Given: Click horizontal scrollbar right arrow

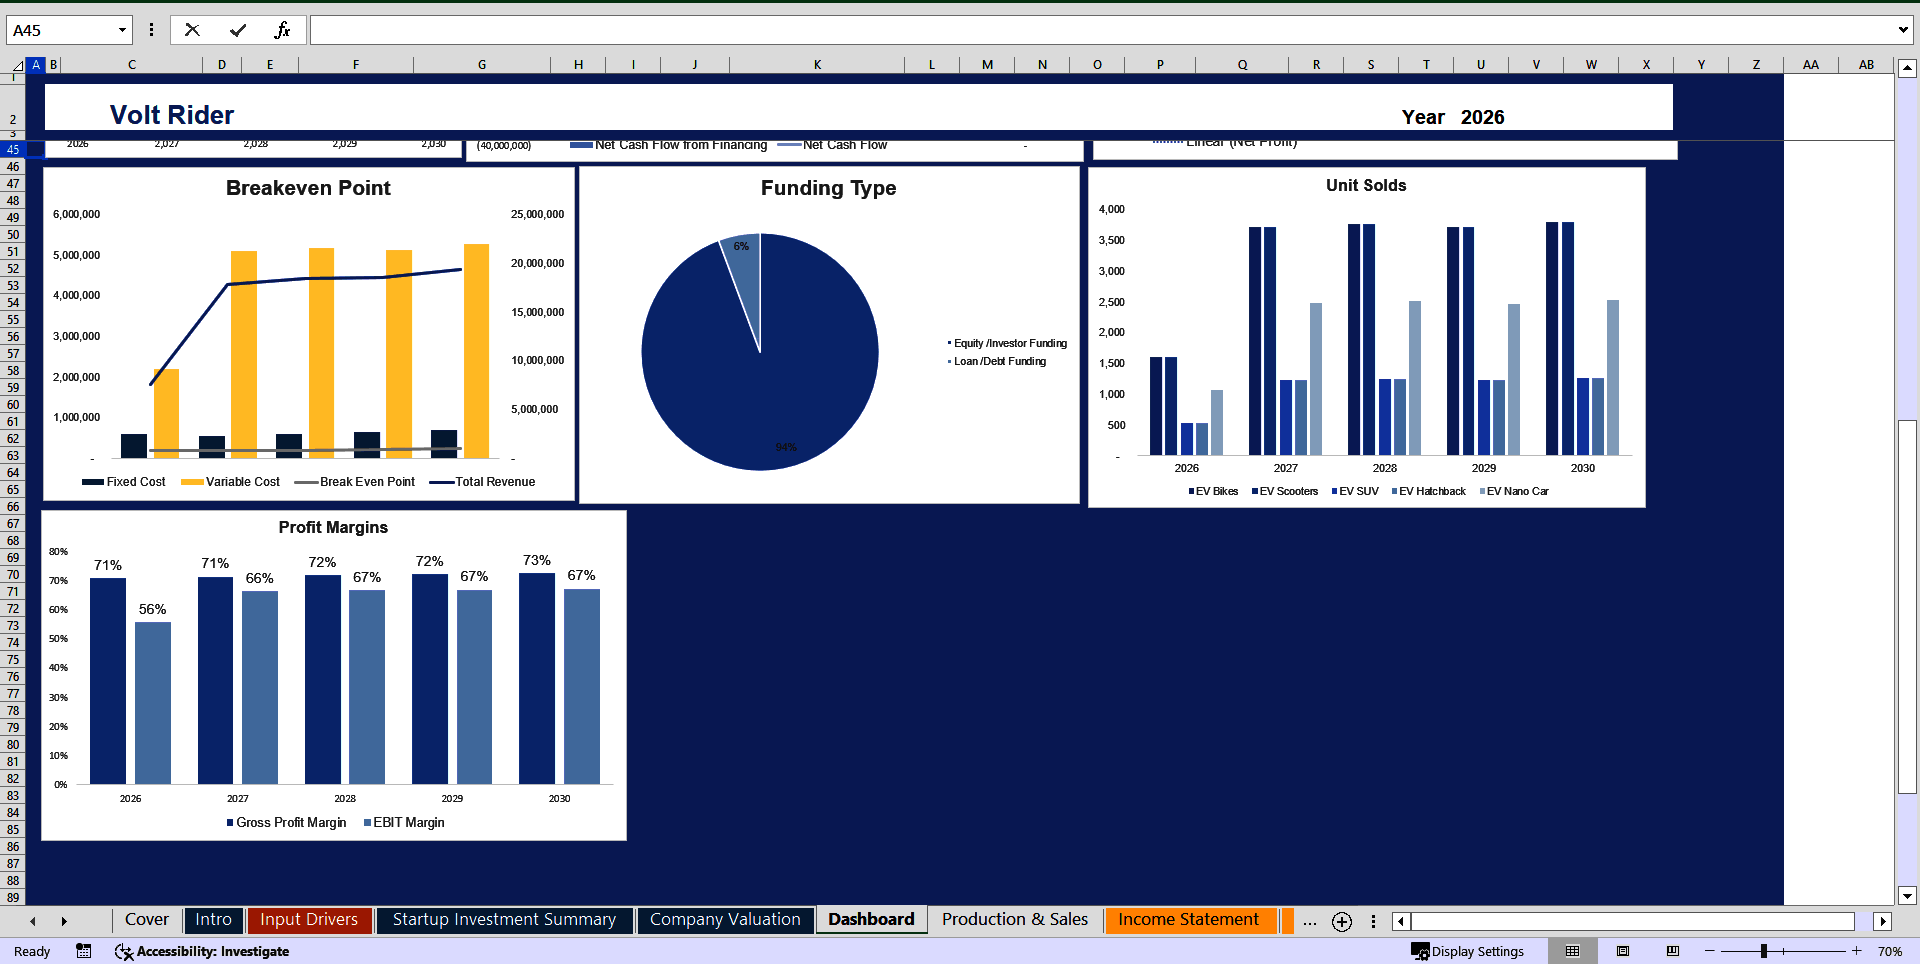Looking at the screenshot, I should click(x=1883, y=922).
